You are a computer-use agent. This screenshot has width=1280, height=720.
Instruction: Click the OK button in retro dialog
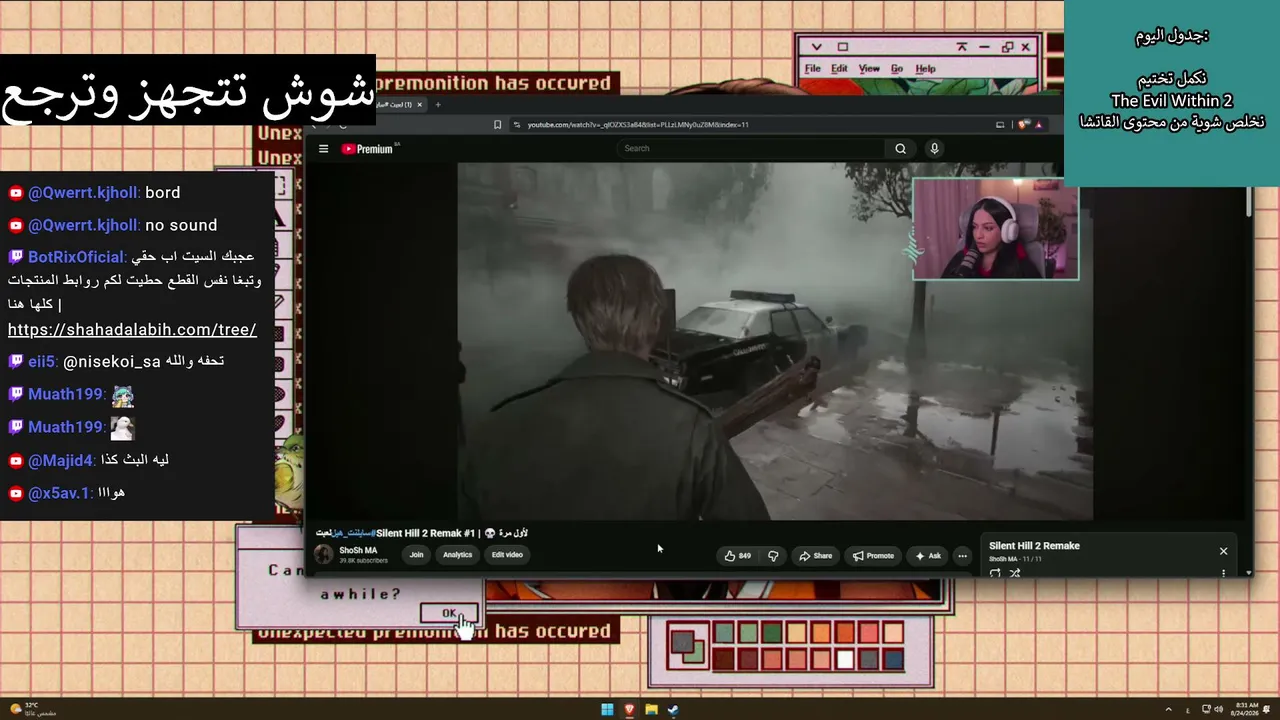tap(449, 613)
